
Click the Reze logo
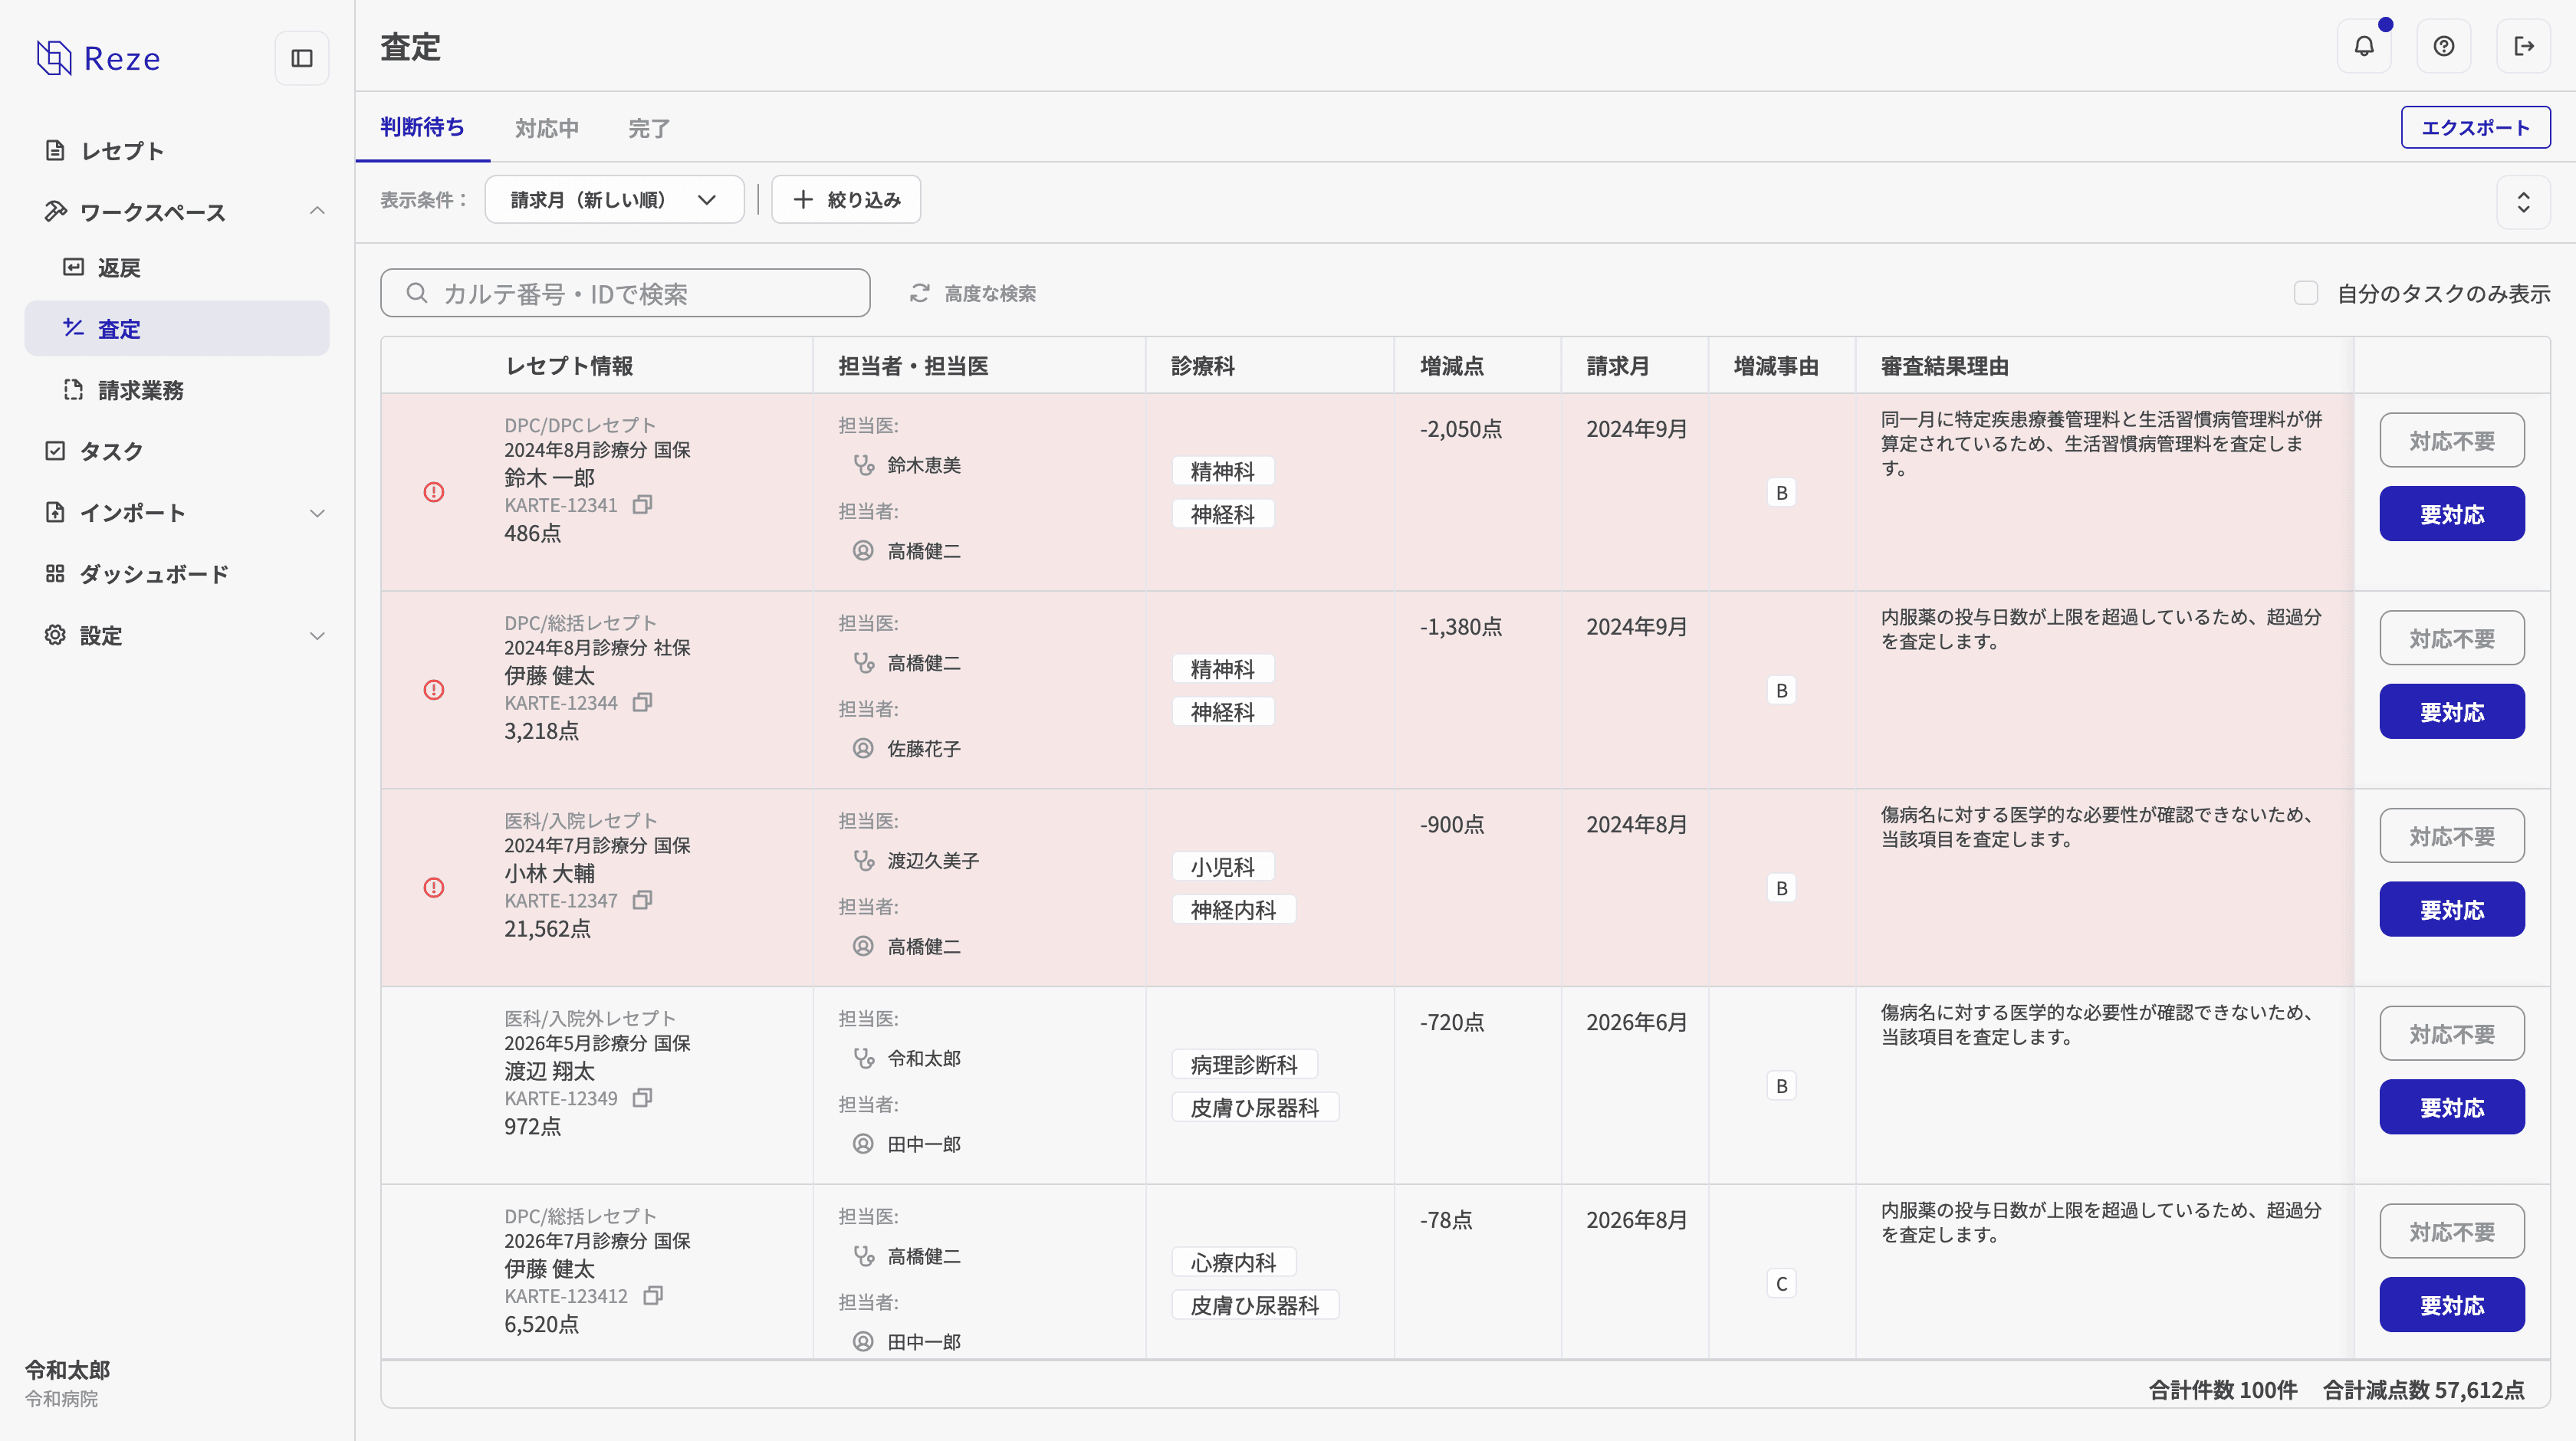coord(98,58)
